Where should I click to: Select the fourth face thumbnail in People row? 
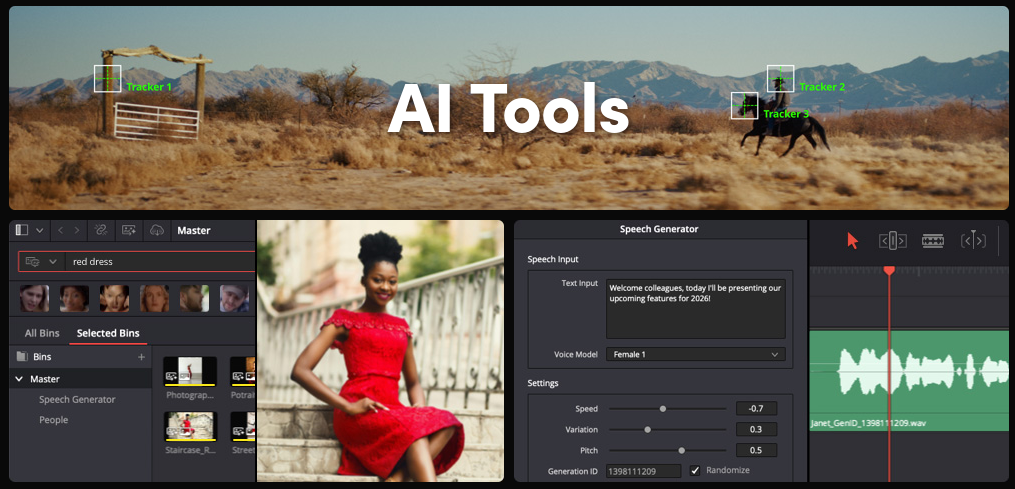pos(154,299)
